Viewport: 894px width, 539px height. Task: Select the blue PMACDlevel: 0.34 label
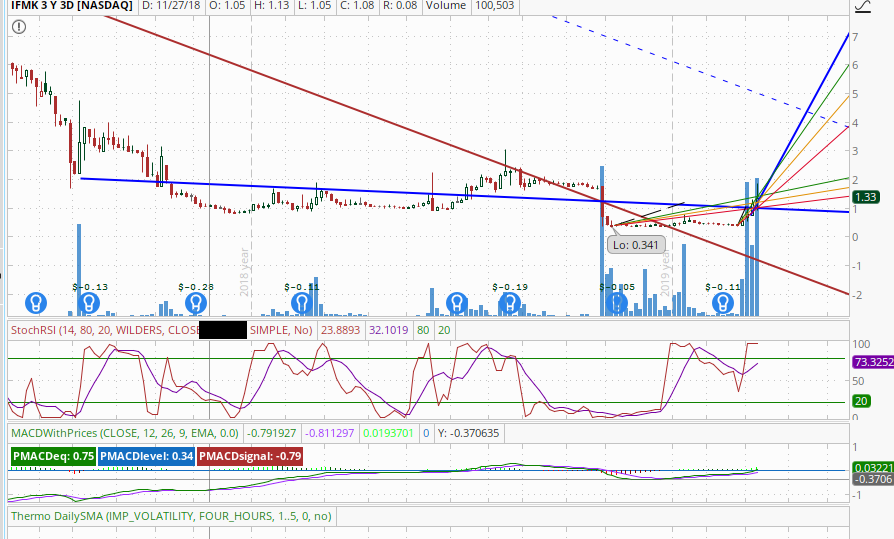coord(147,457)
